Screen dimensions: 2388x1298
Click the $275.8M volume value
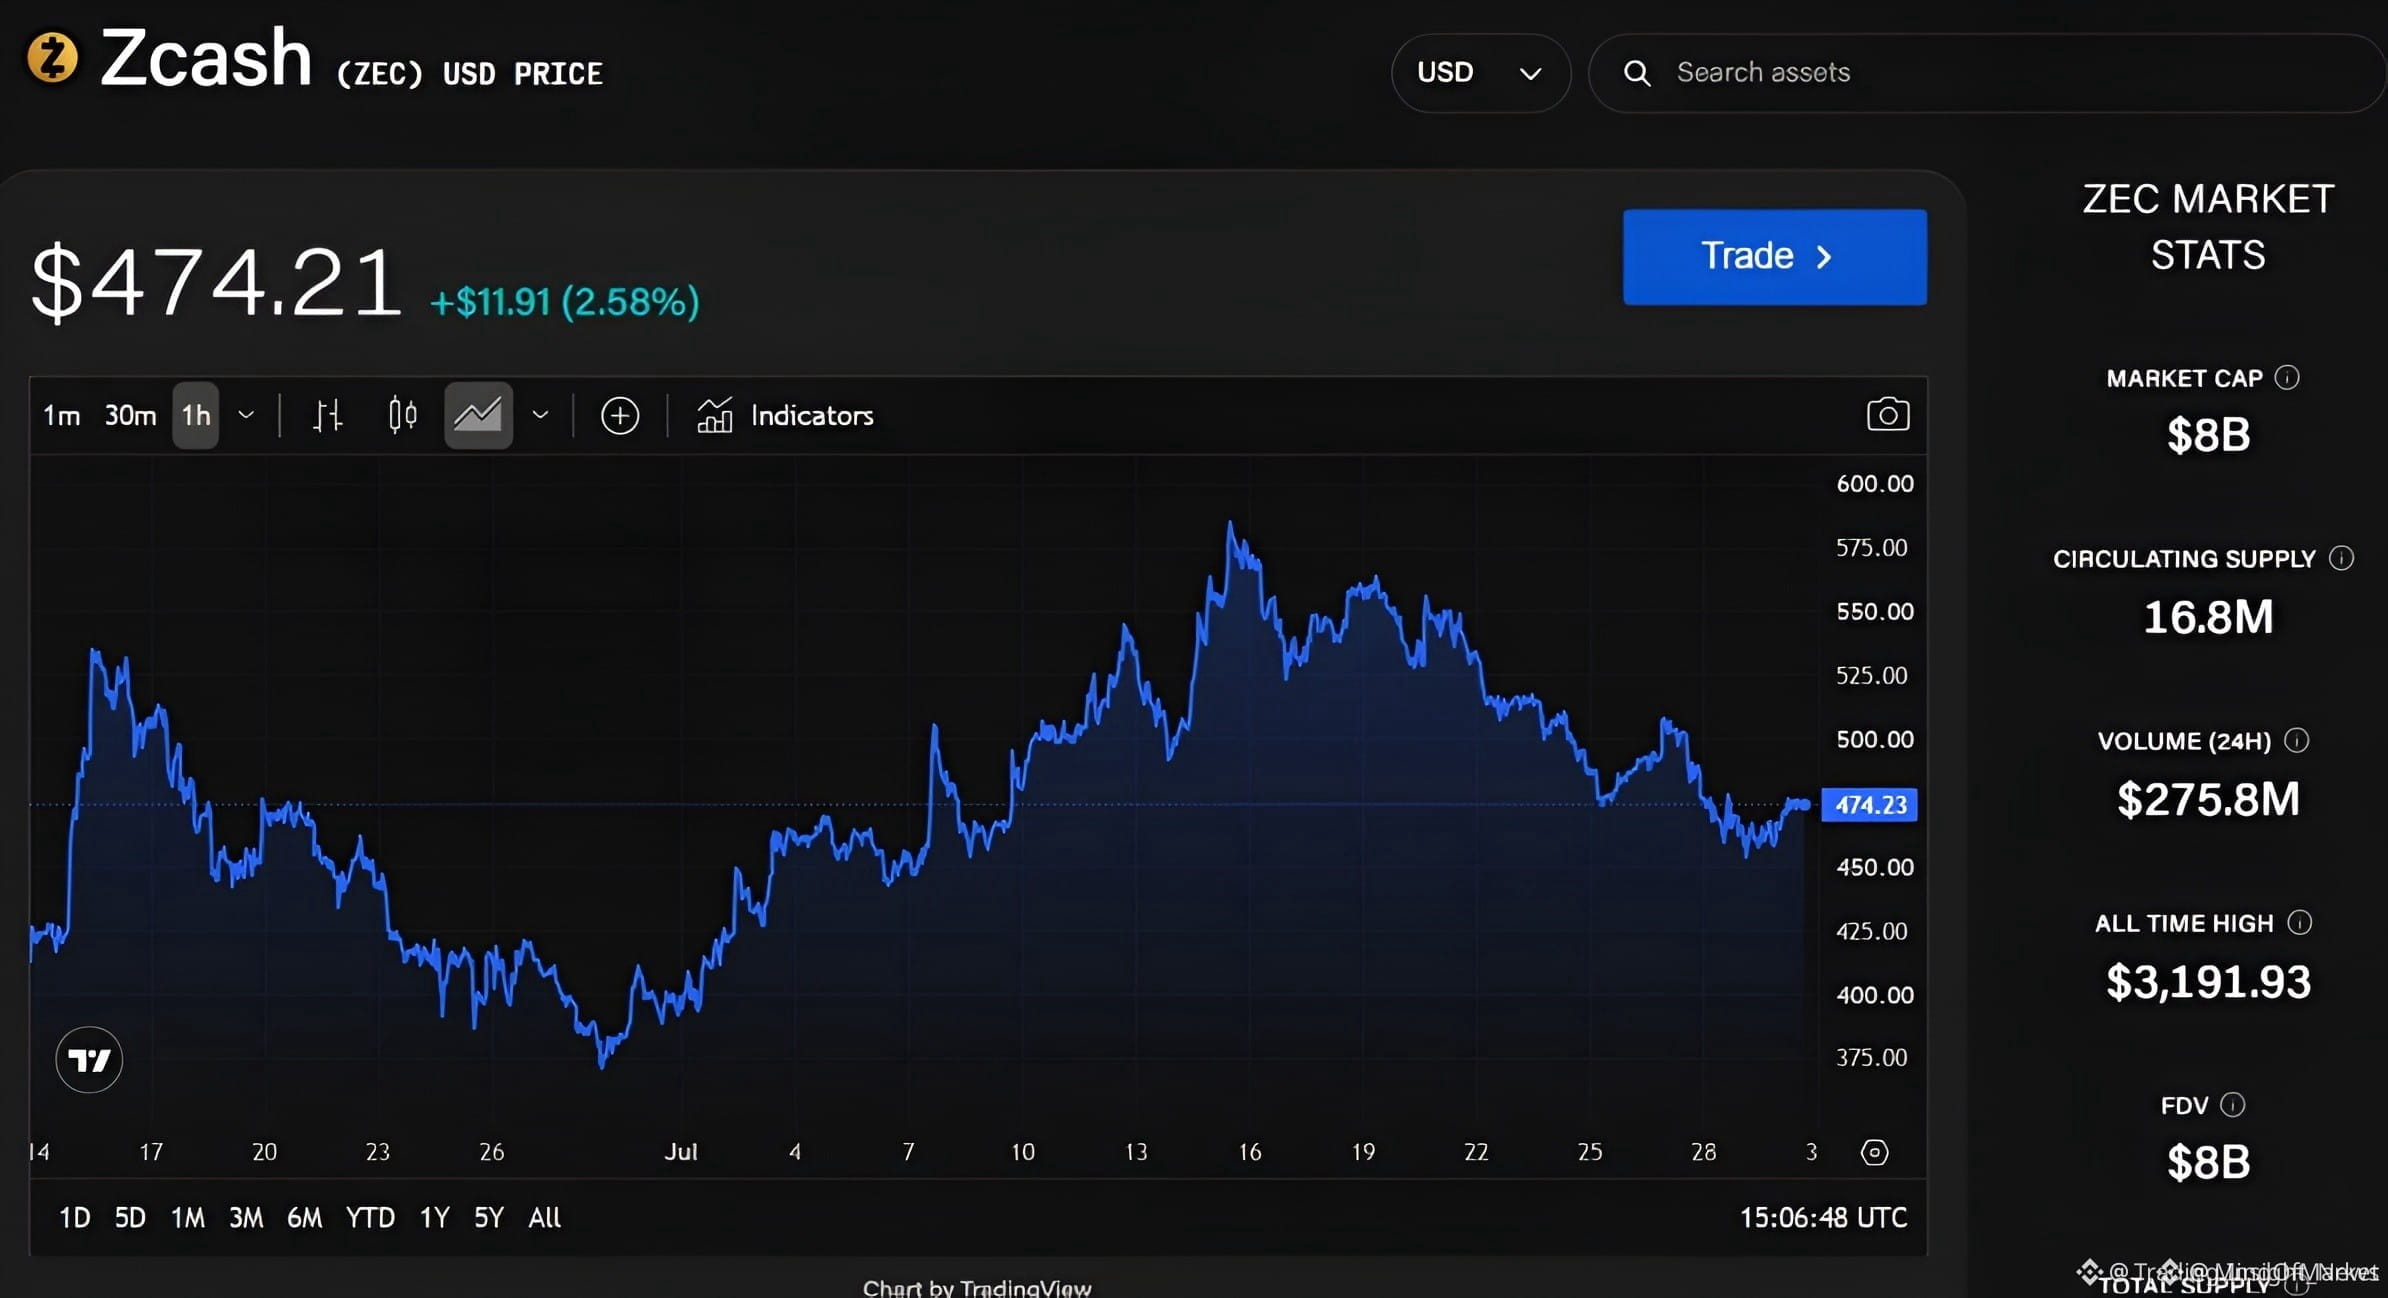coord(2208,799)
